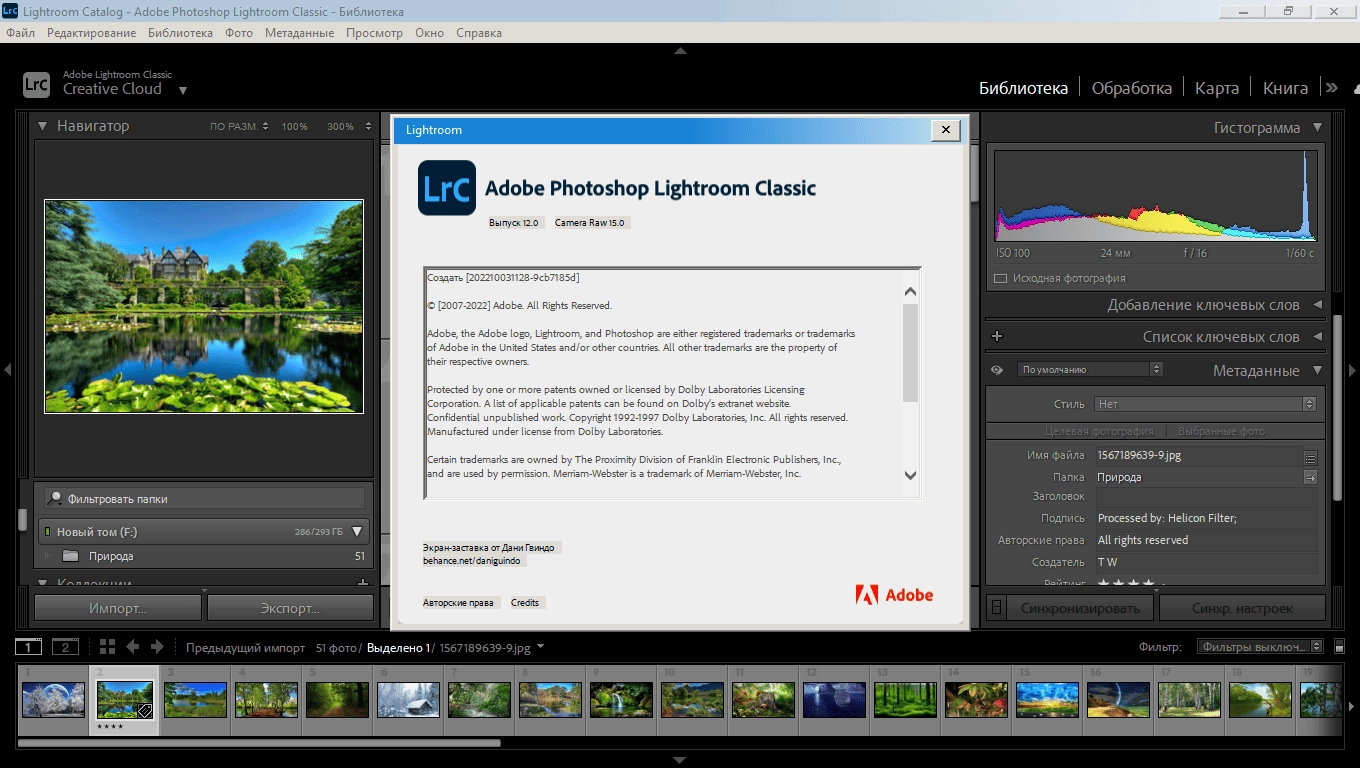Collapse the Навигатор panel
The width and height of the screenshot is (1360, 768).
click(43, 126)
